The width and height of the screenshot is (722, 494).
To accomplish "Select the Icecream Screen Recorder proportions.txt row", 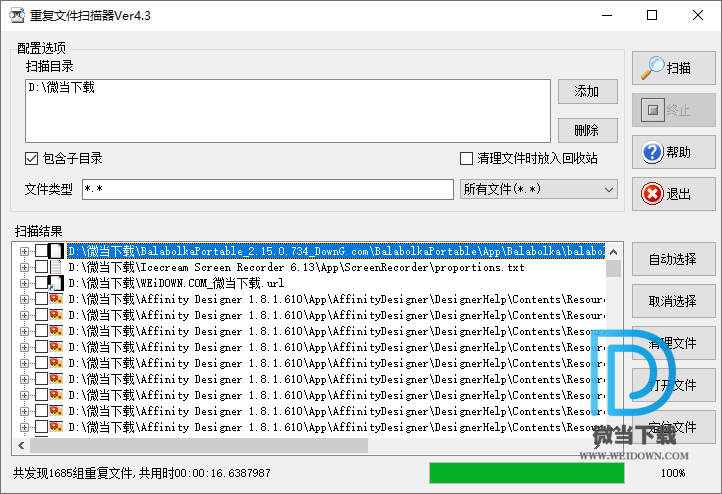I will click(x=296, y=267).
